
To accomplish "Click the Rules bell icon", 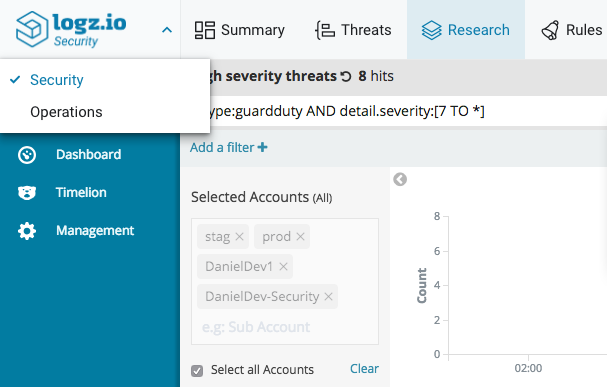I will [x=550, y=30].
